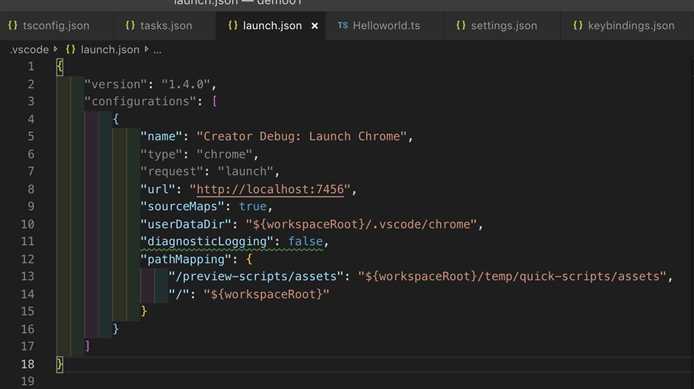Click the "configurations" key
The width and height of the screenshot is (694, 389).
tap(141, 101)
